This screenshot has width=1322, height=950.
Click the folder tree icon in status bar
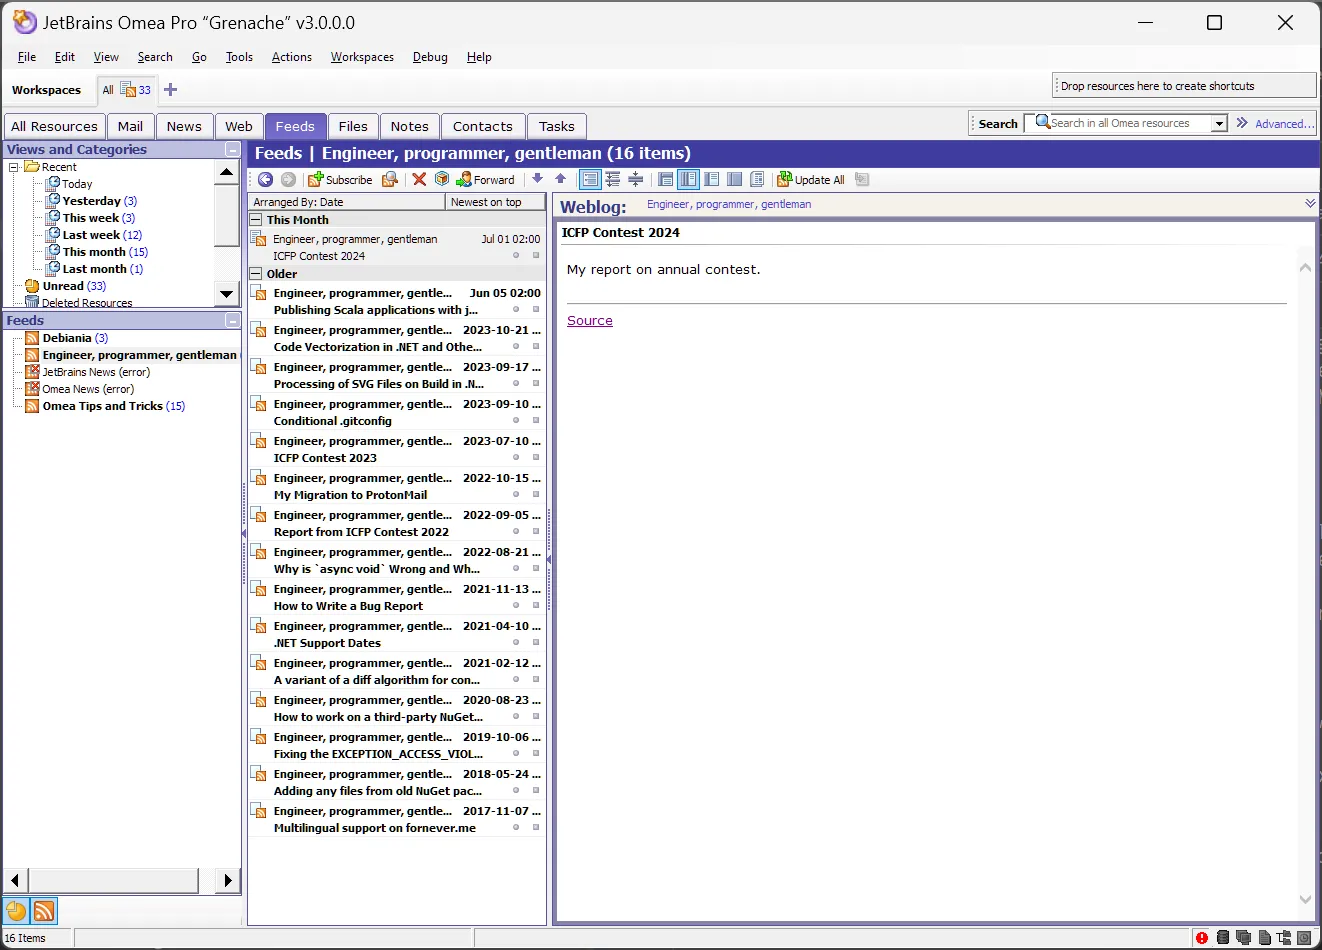point(1284,938)
